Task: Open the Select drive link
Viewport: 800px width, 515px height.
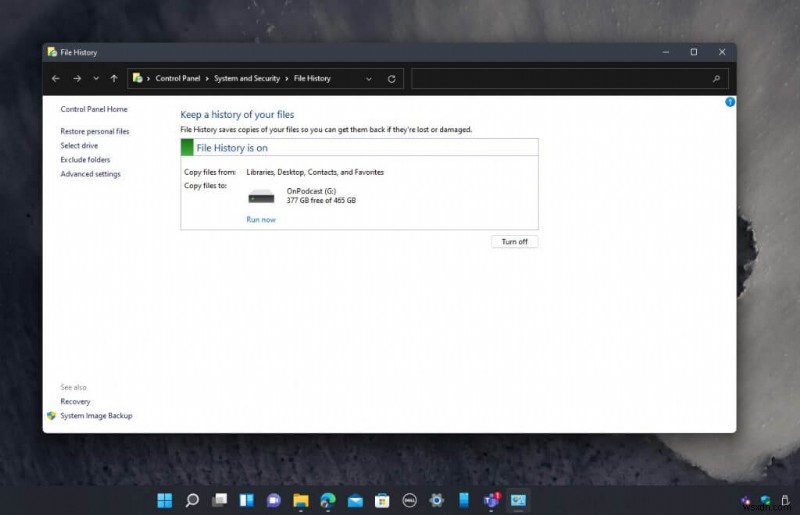Action: point(79,145)
